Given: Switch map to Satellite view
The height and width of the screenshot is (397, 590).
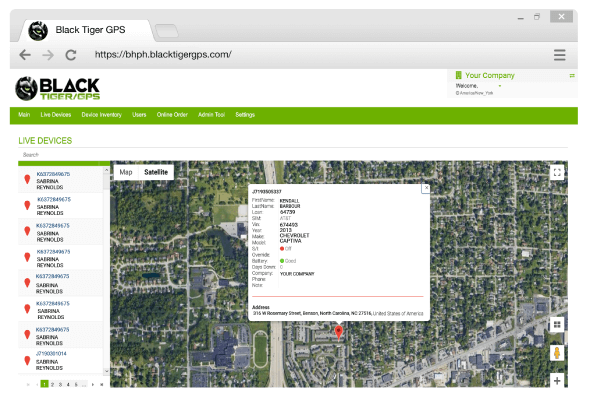Looking at the screenshot, I should [x=156, y=172].
